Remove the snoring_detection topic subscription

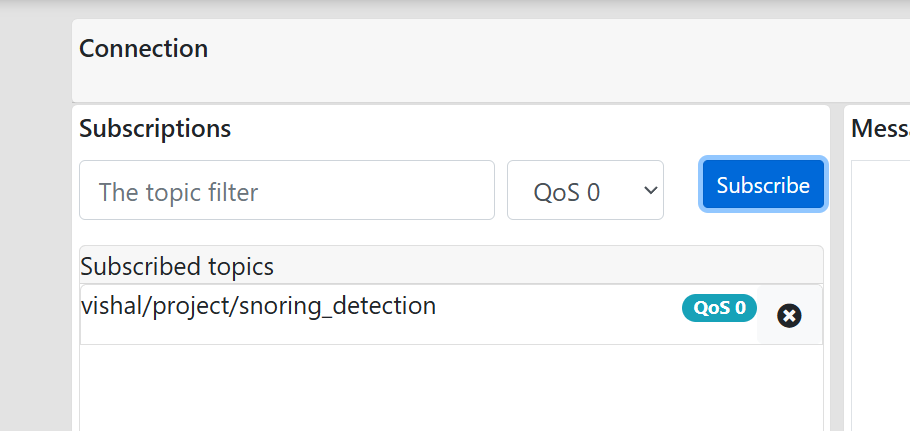(x=789, y=316)
